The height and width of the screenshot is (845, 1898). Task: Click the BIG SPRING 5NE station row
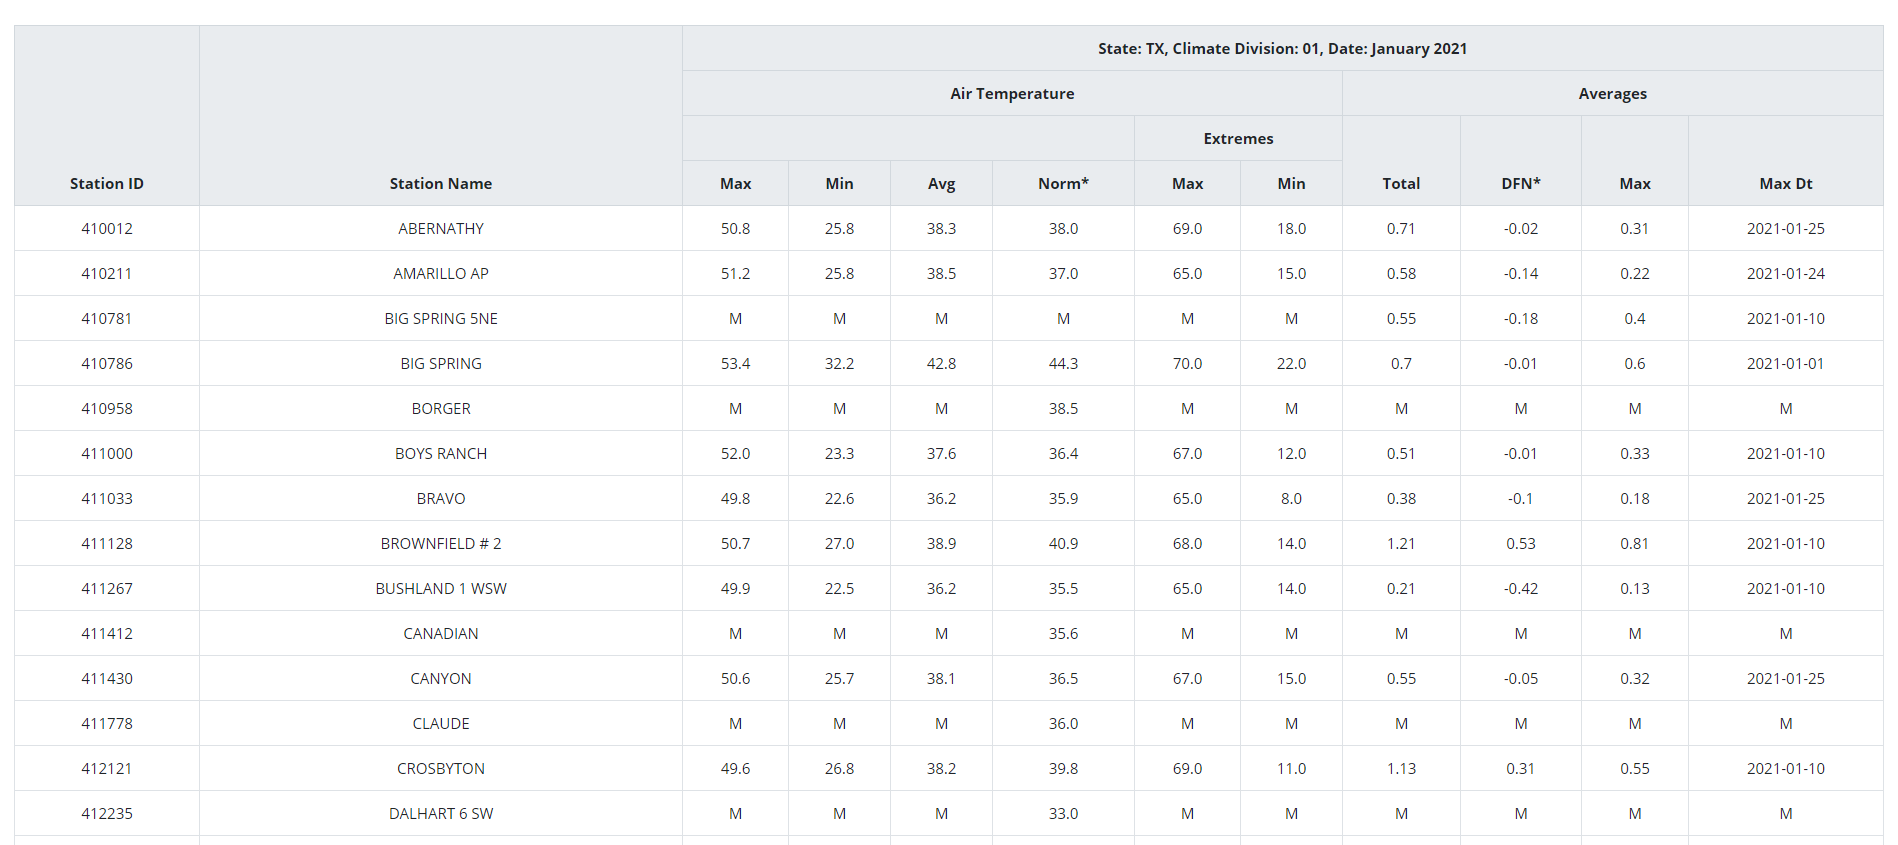[440, 318]
